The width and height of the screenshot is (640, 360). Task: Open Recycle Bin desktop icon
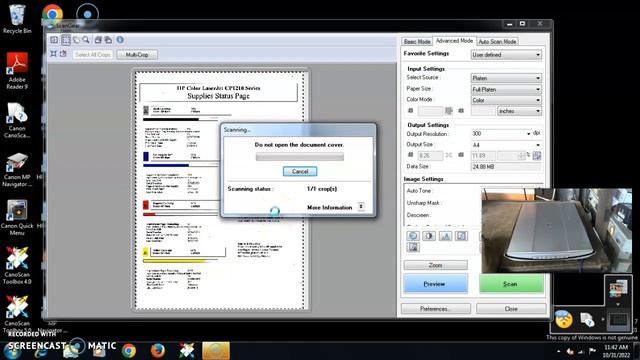(17, 19)
